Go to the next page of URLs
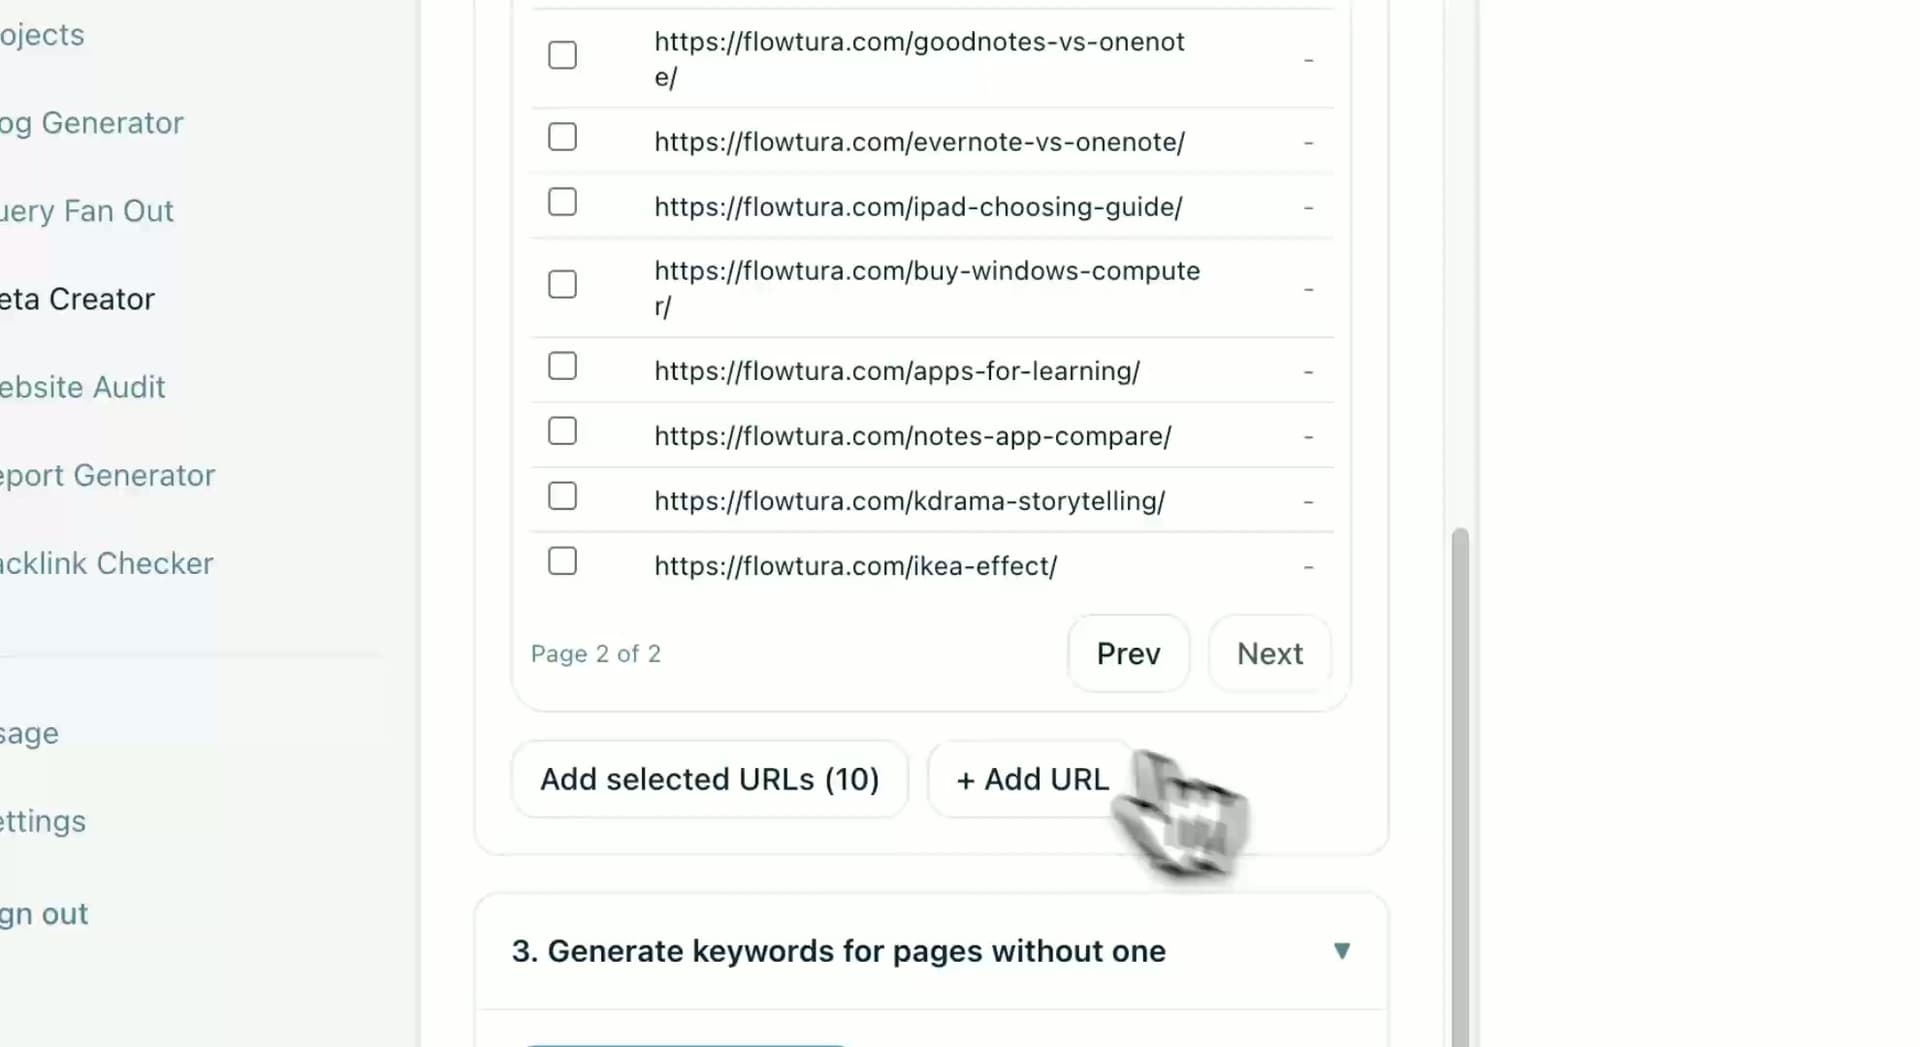Screen dimensions: 1920x1047 point(1269,653)
